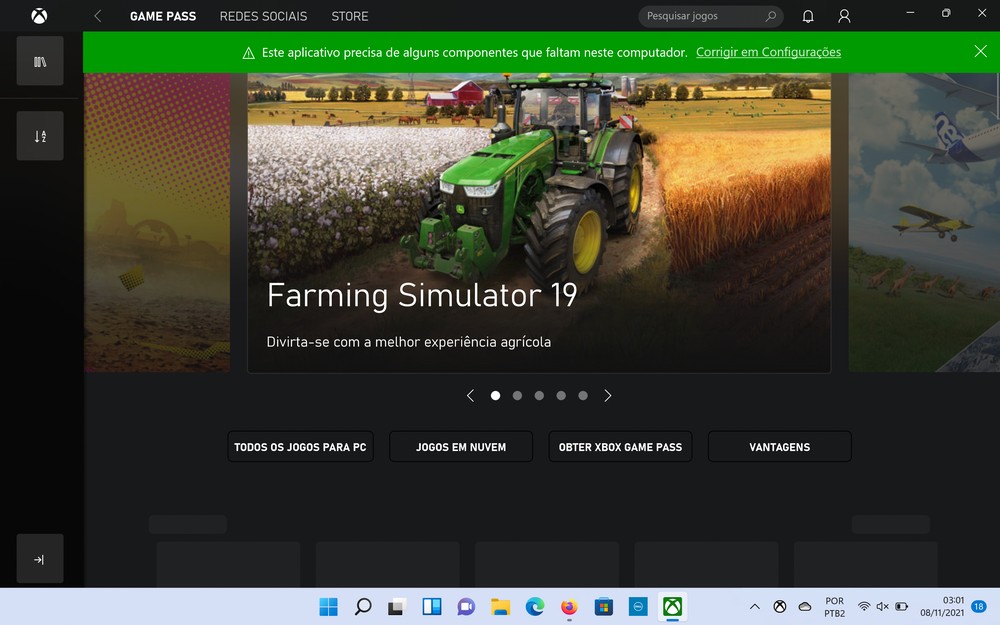The image size is (1000, 625).
Task: Open the Store tab
Action: coord(349,16)
